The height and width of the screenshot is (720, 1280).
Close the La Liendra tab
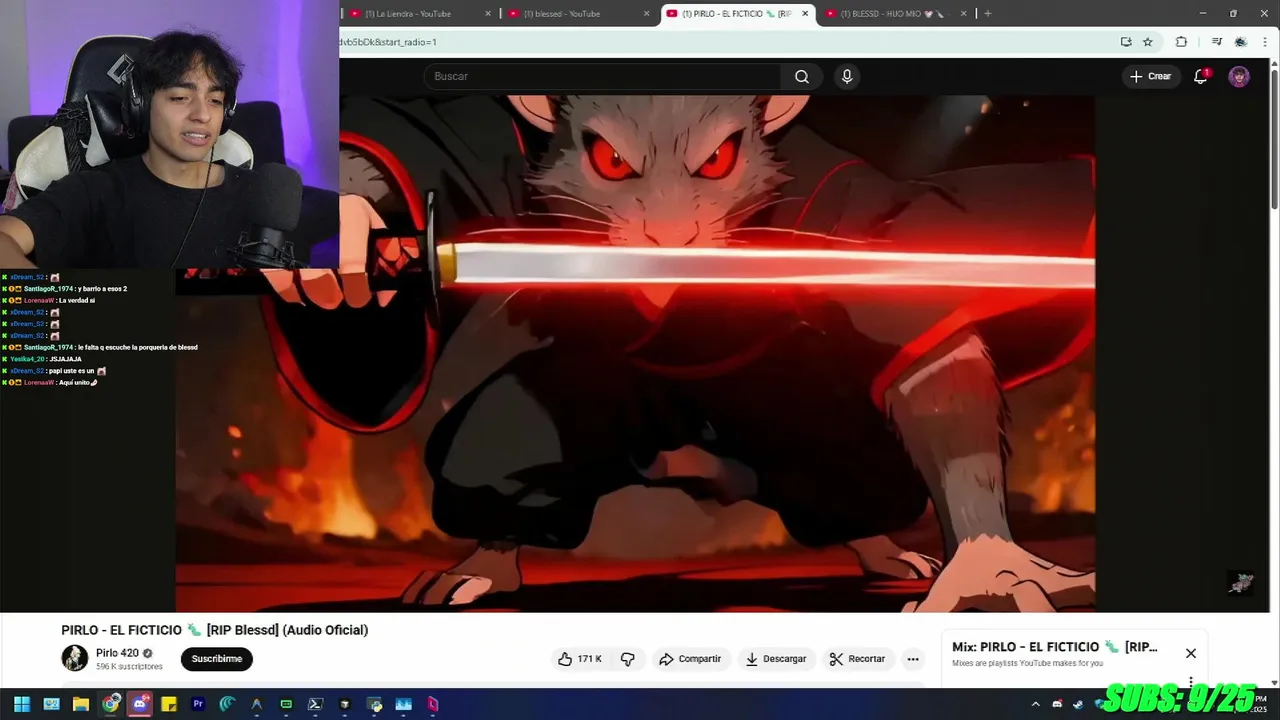click(488, 14)
